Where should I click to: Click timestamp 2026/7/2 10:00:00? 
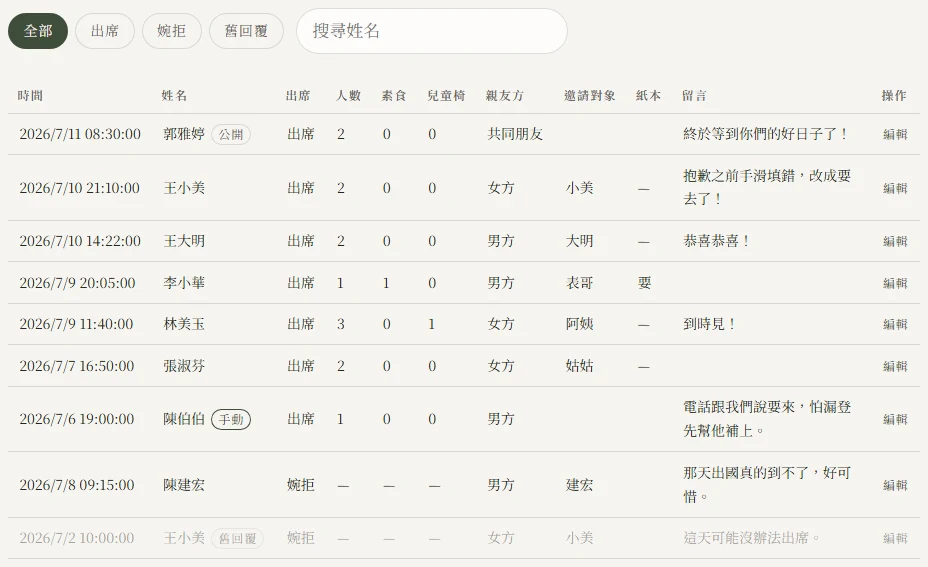click(x=76, y=539)
